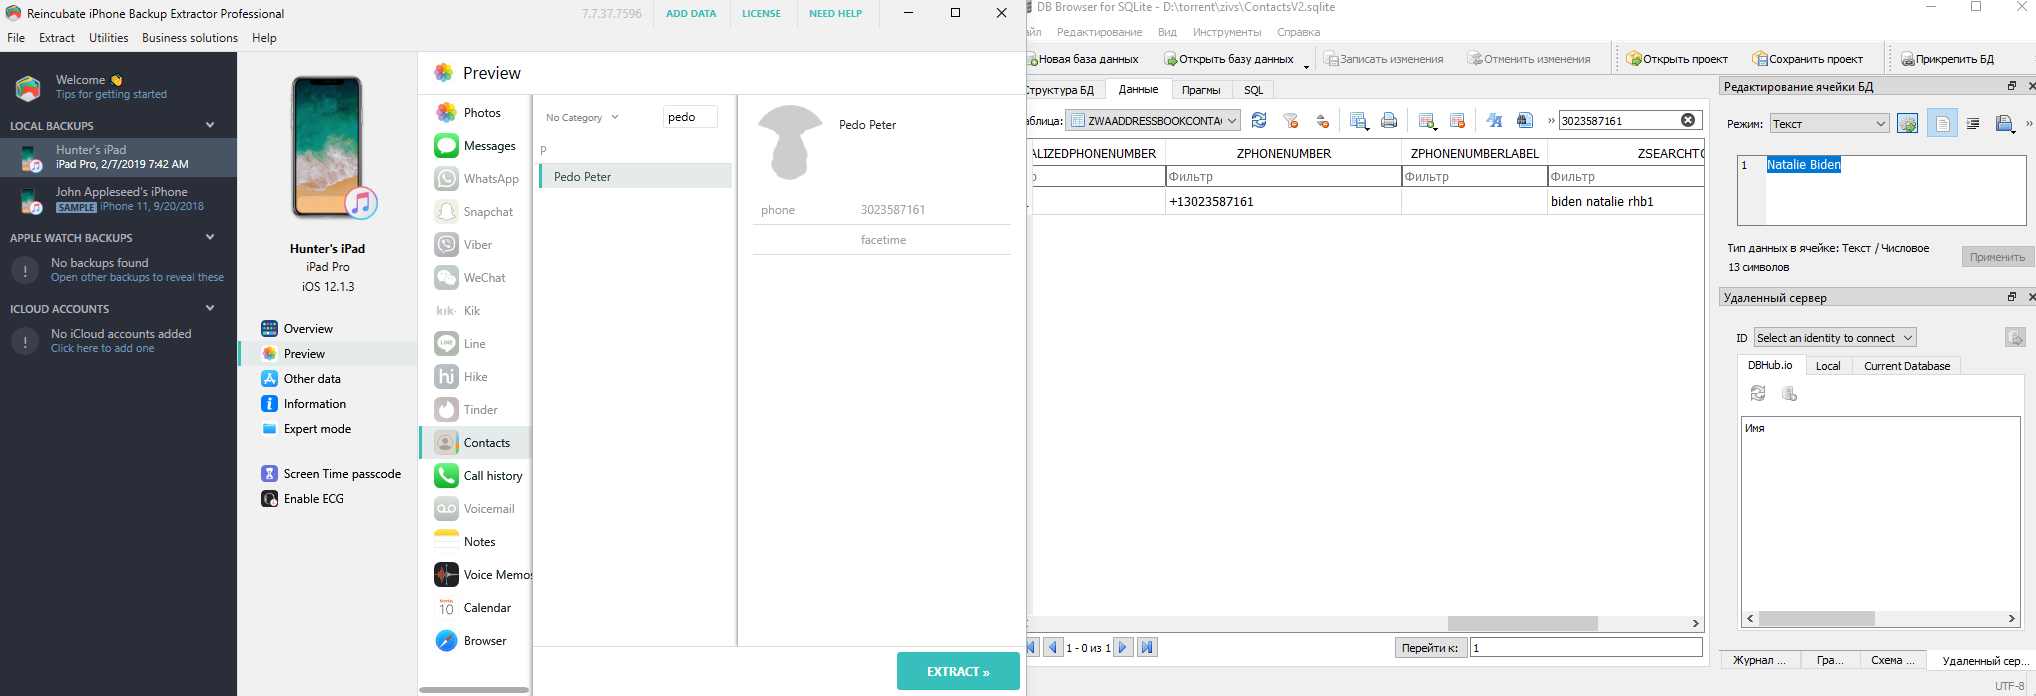Viewport: 2036px width, 696px height.
Task: Refresh the DBHub.io remote list
Action: point(1758,394)
